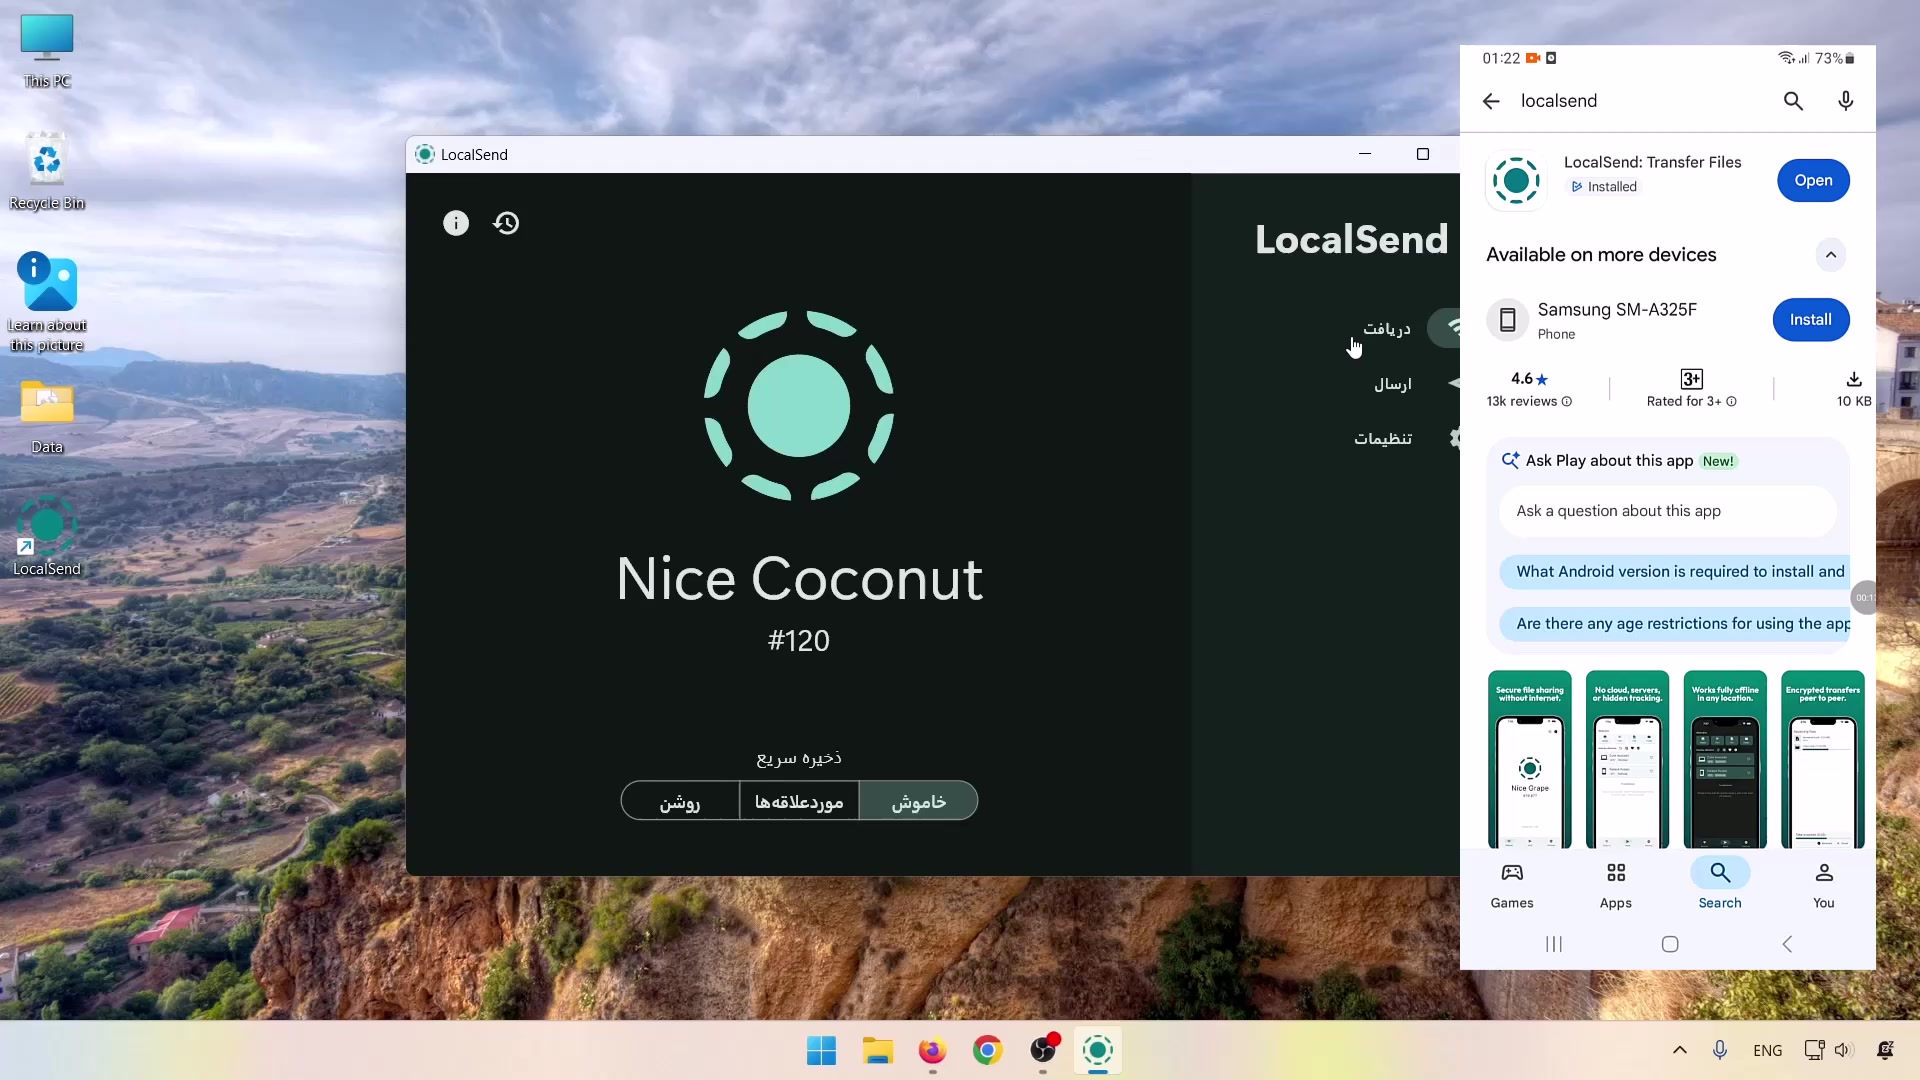
Task: Tap the microphone voice search icon
Action: (x=1846, y=101)
